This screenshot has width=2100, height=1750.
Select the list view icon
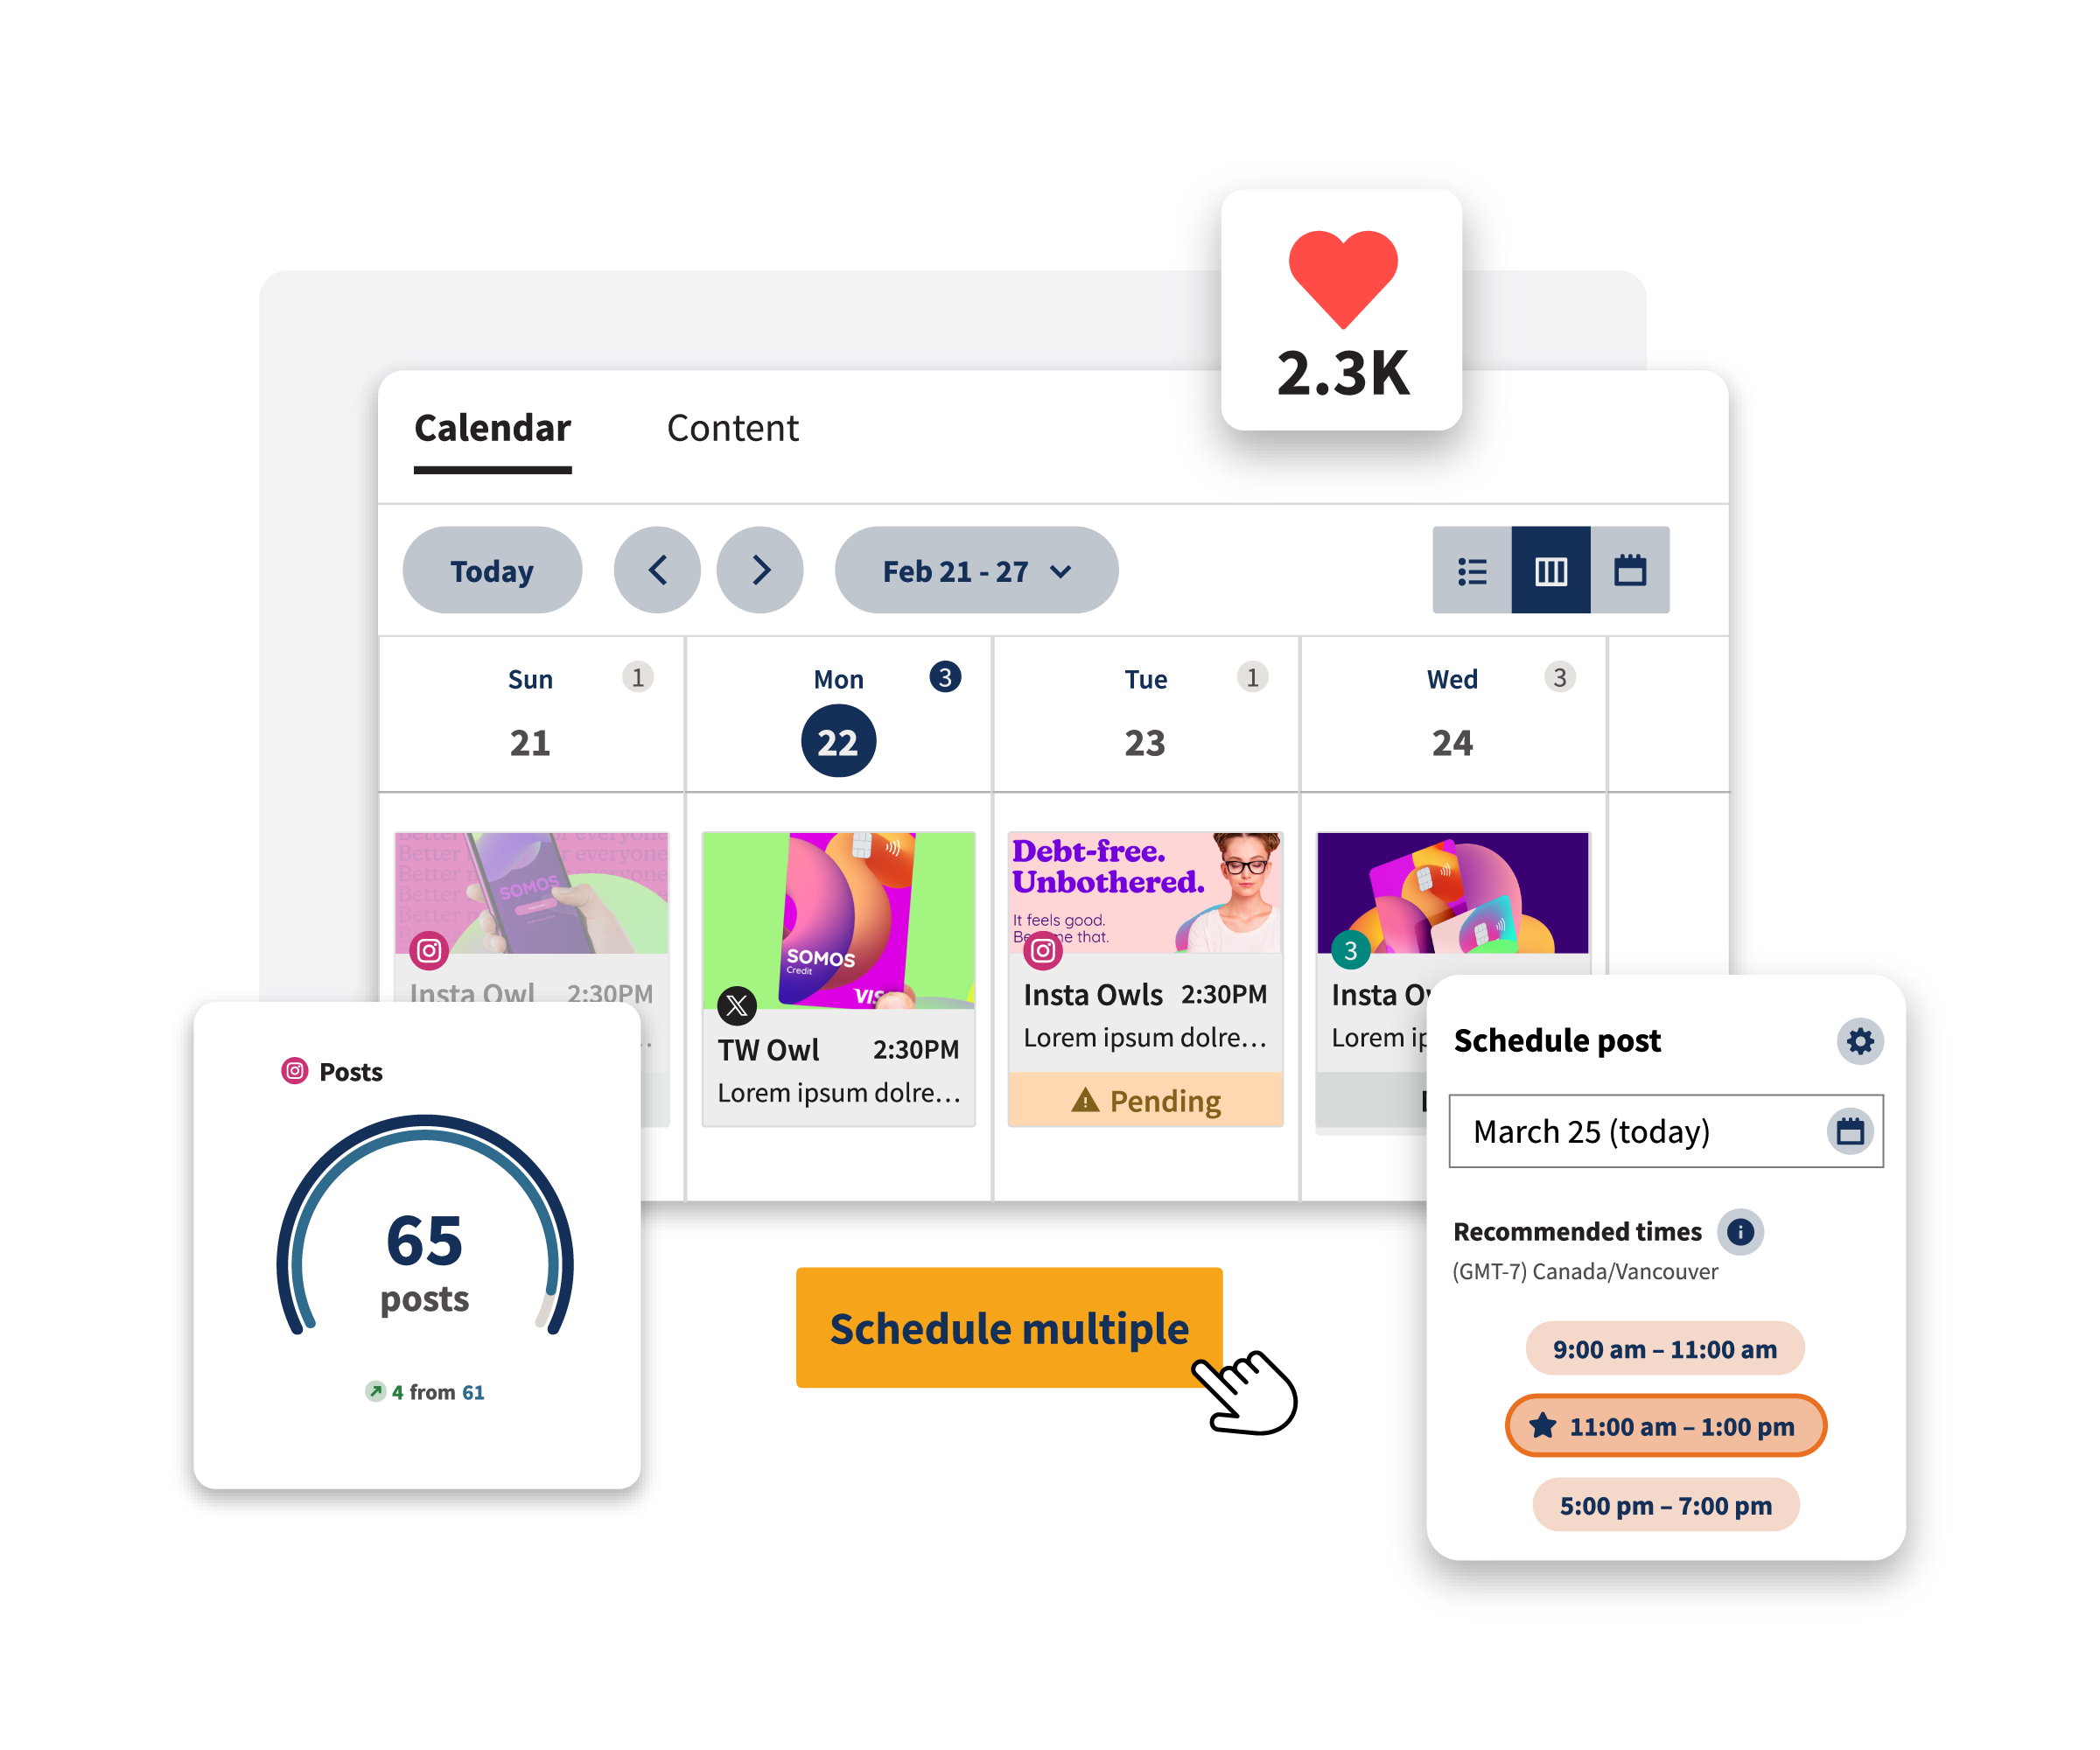(x=1470, y=572)
